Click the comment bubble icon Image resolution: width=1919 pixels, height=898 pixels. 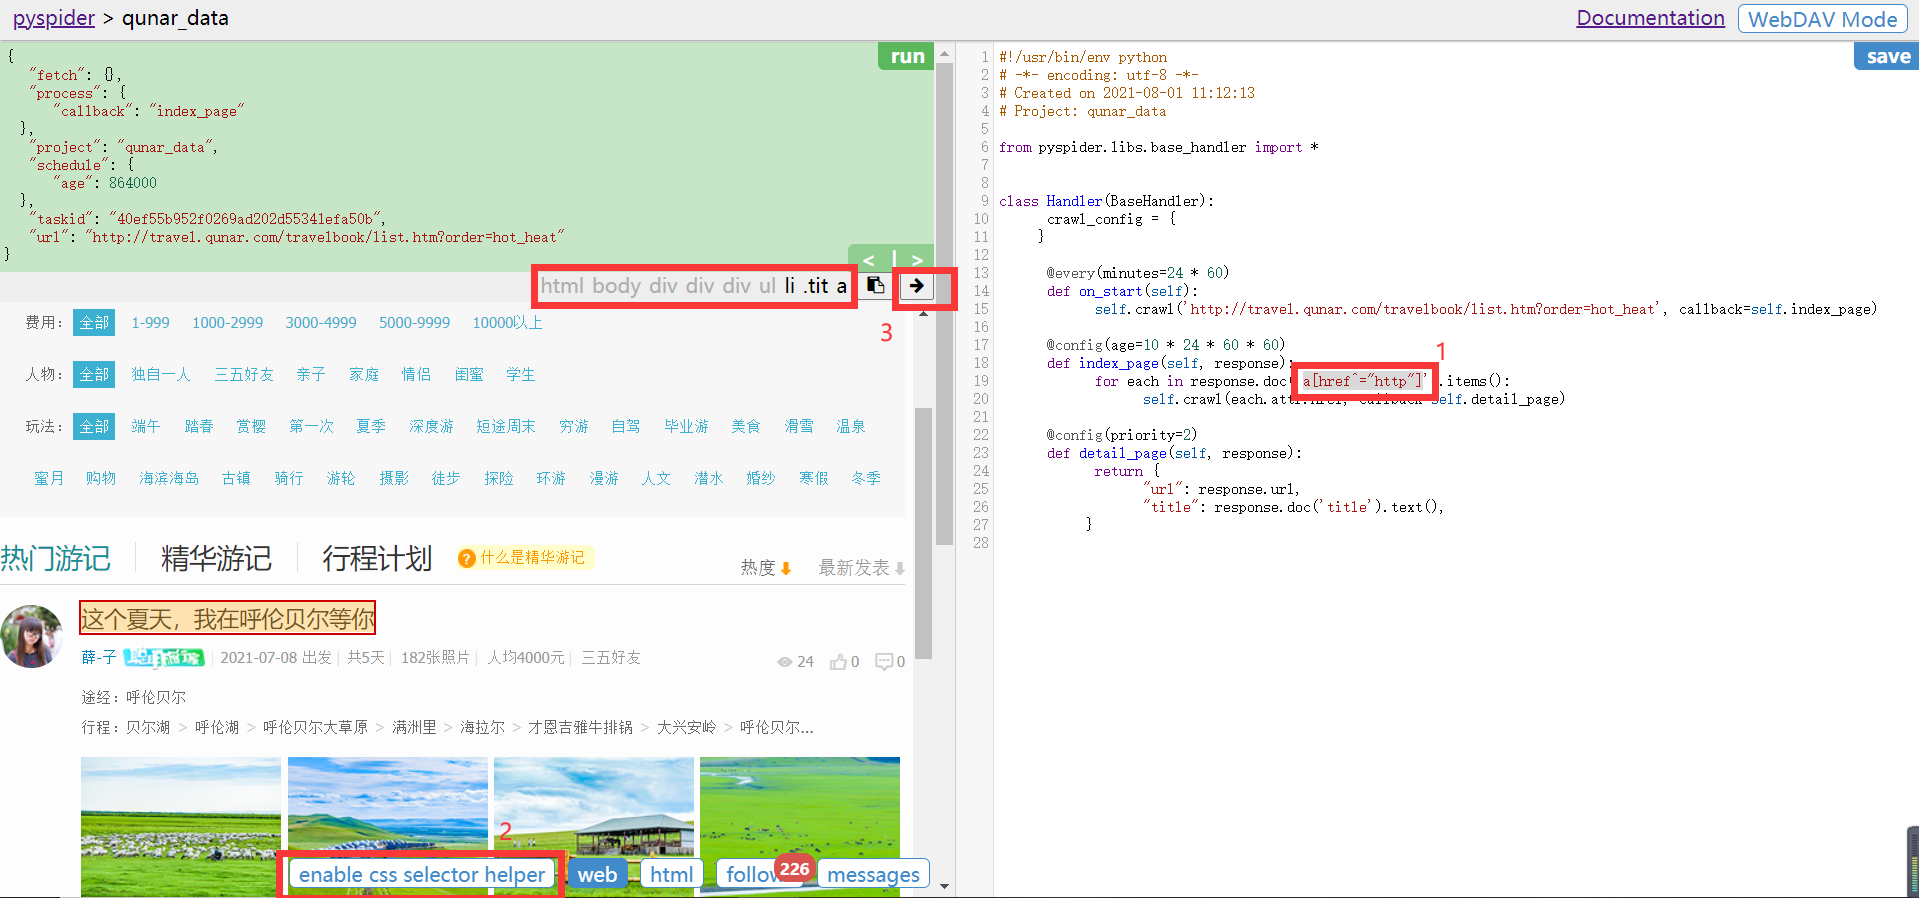pos(883,661)
